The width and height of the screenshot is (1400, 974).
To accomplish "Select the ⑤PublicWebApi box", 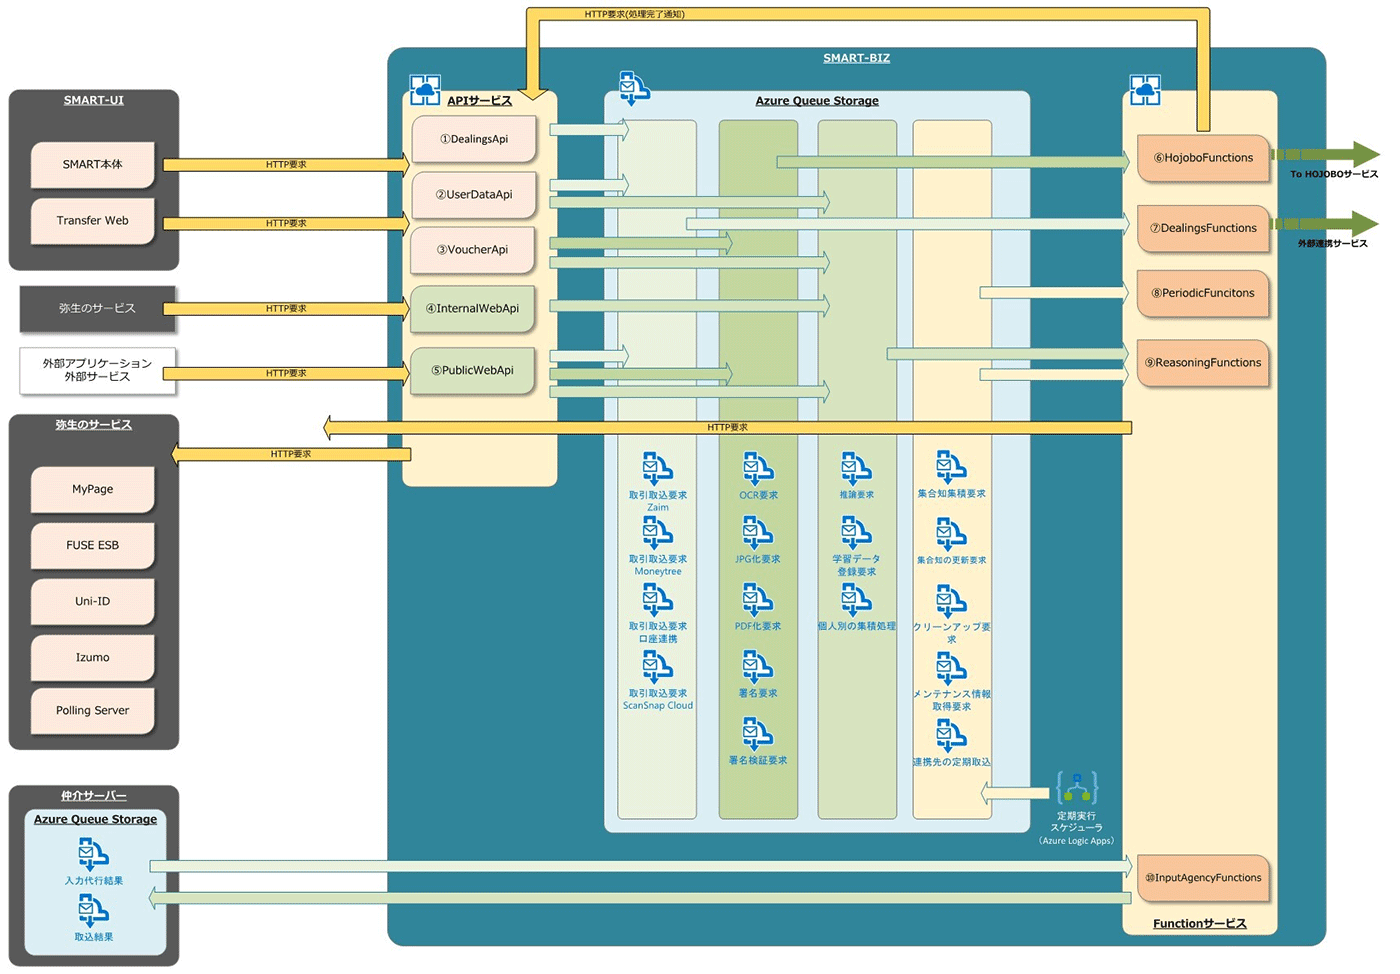I will click(x=473, y=370).
